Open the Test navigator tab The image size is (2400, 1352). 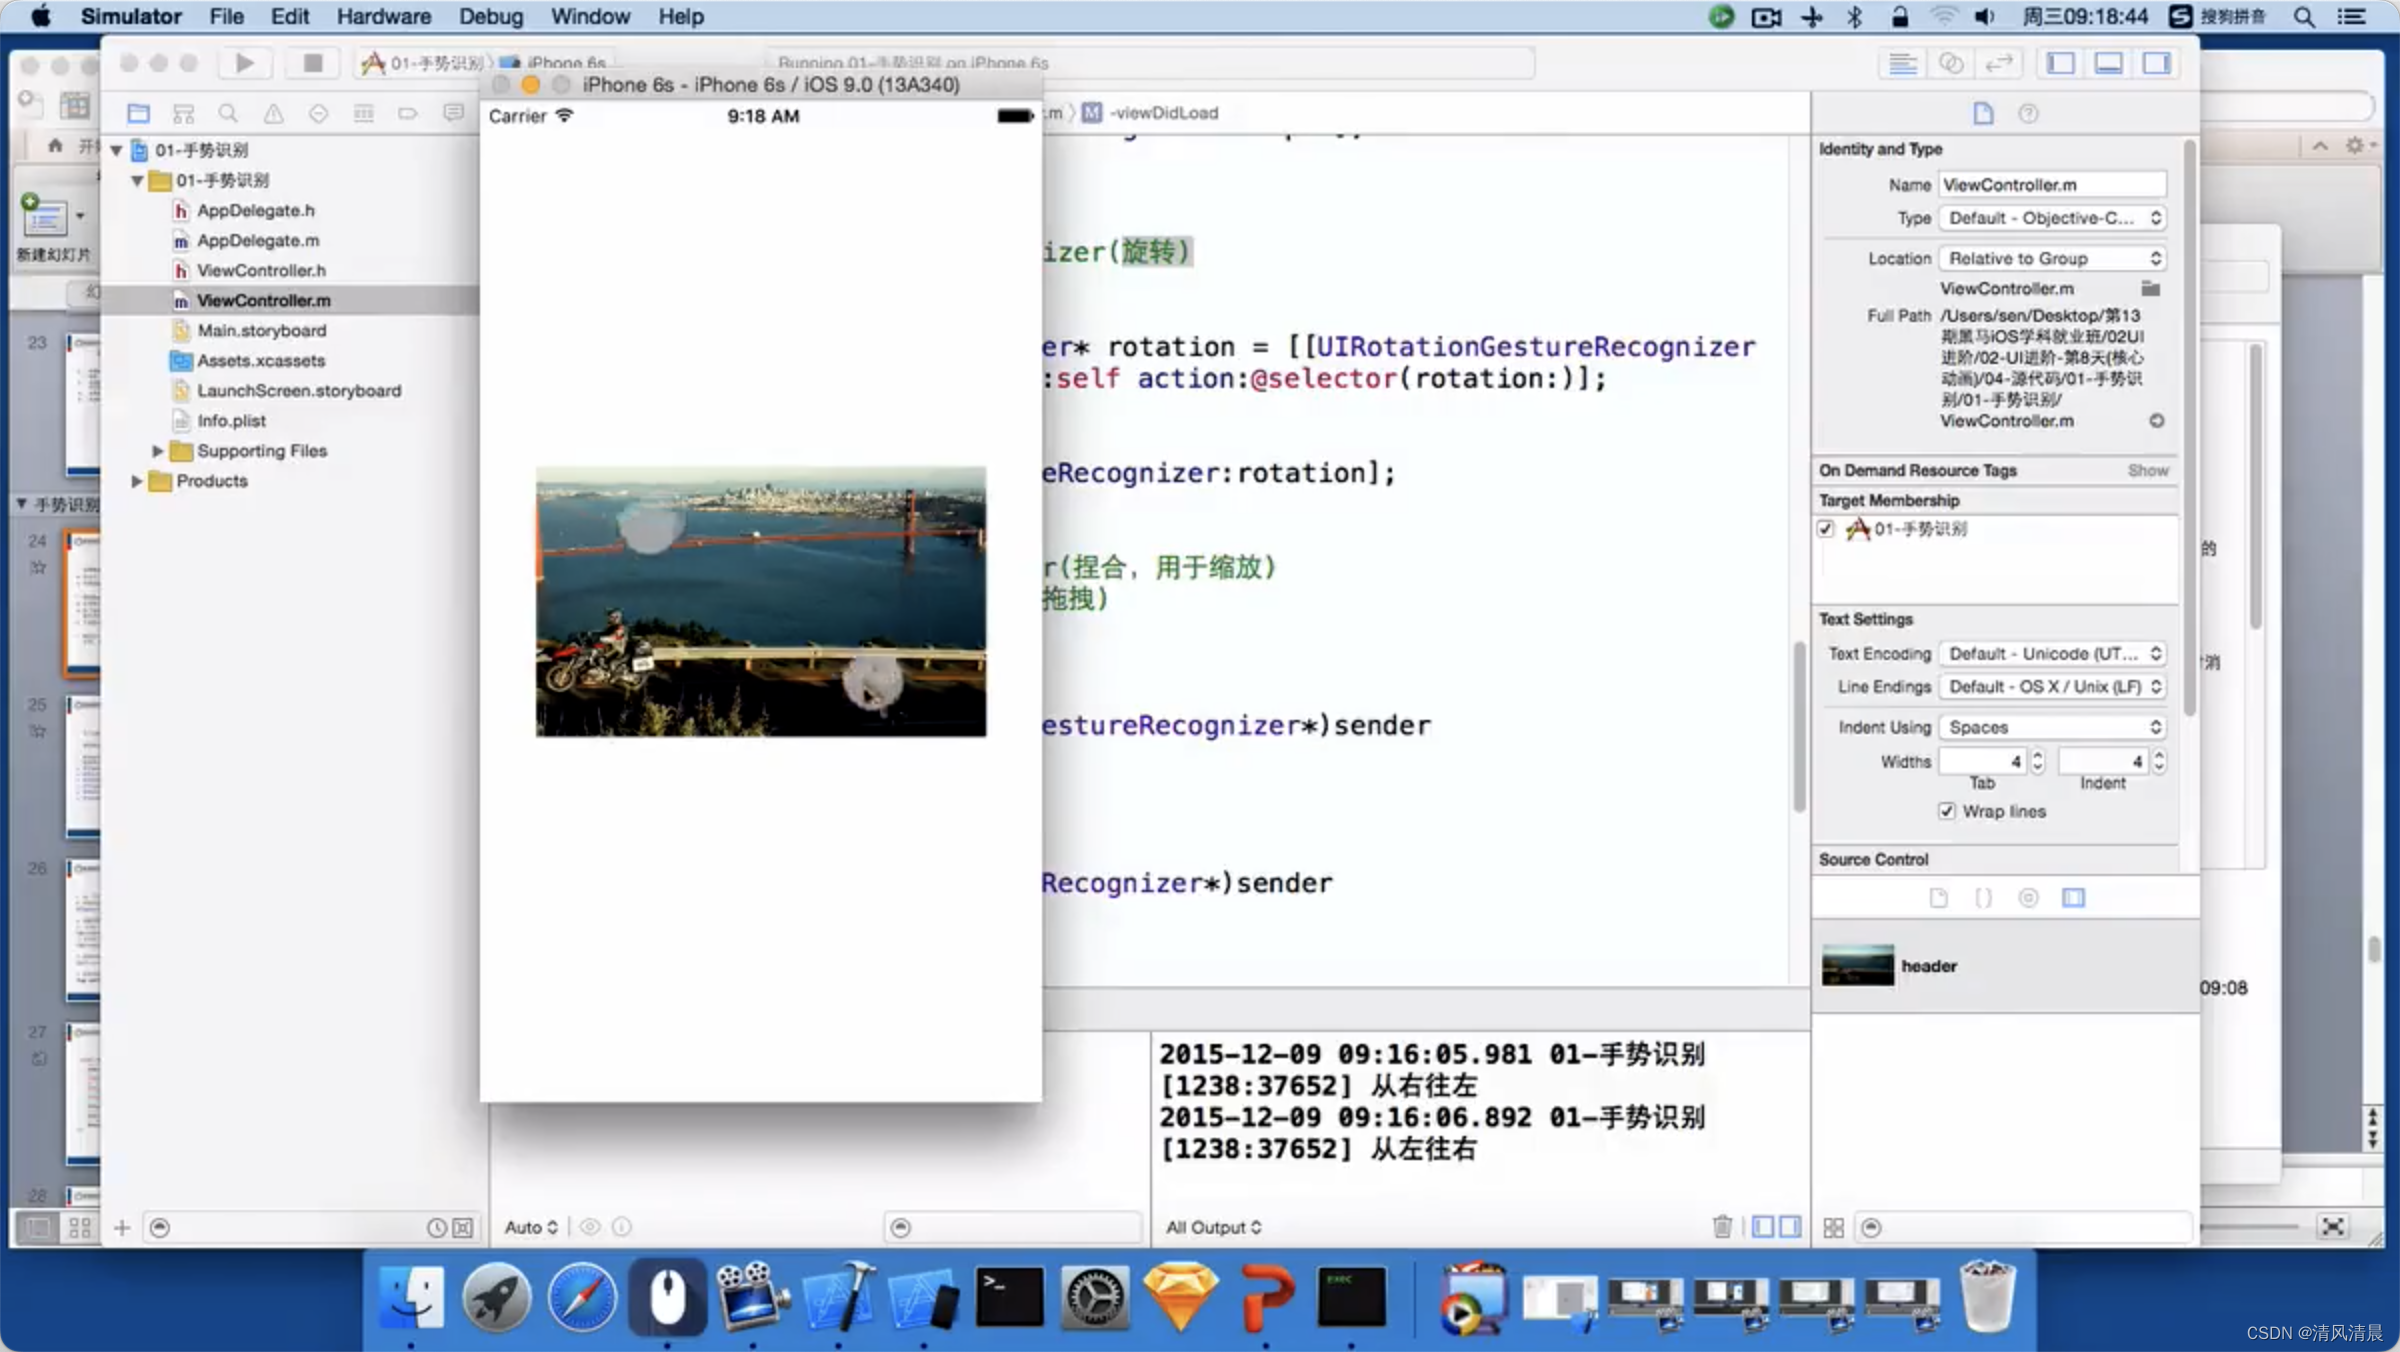[x=318, y=113]
